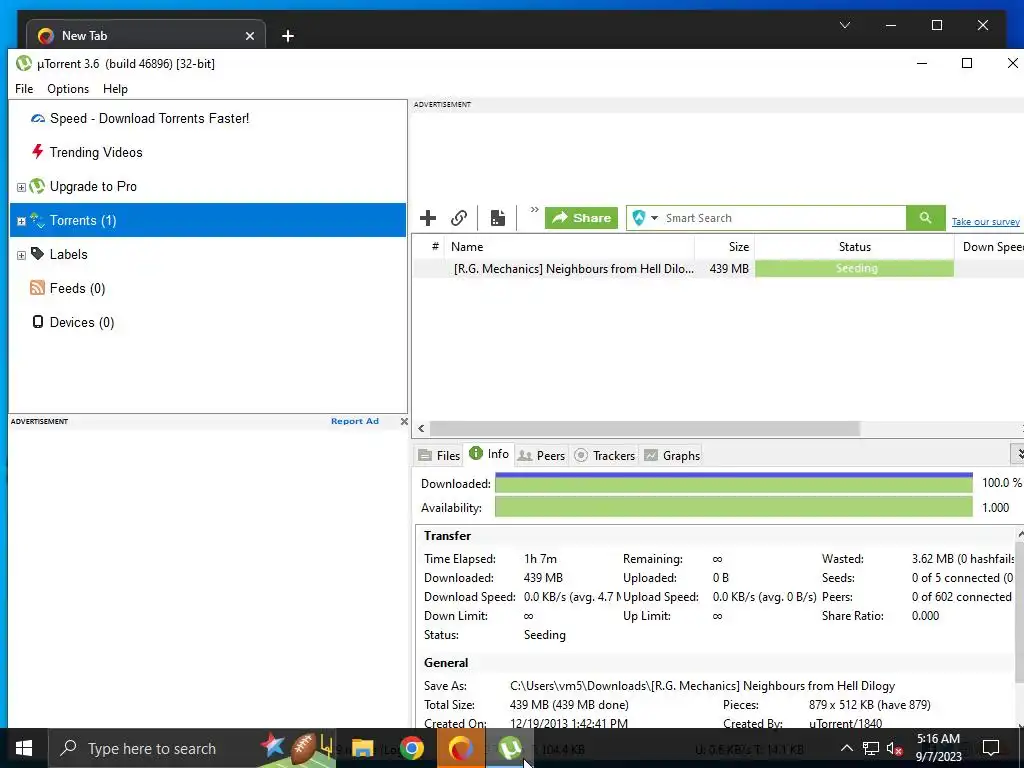
Task: Expand the toolbar overflow chevron
Action: tap(534, 210)
